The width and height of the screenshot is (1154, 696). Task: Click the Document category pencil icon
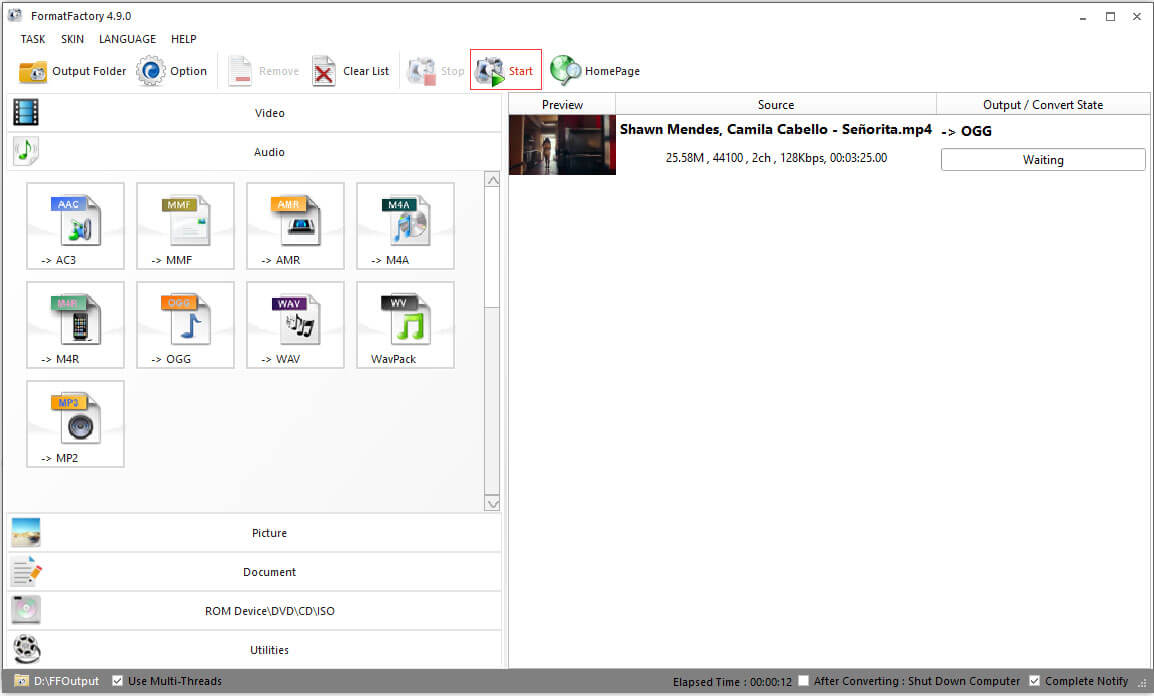pos(26,572)
